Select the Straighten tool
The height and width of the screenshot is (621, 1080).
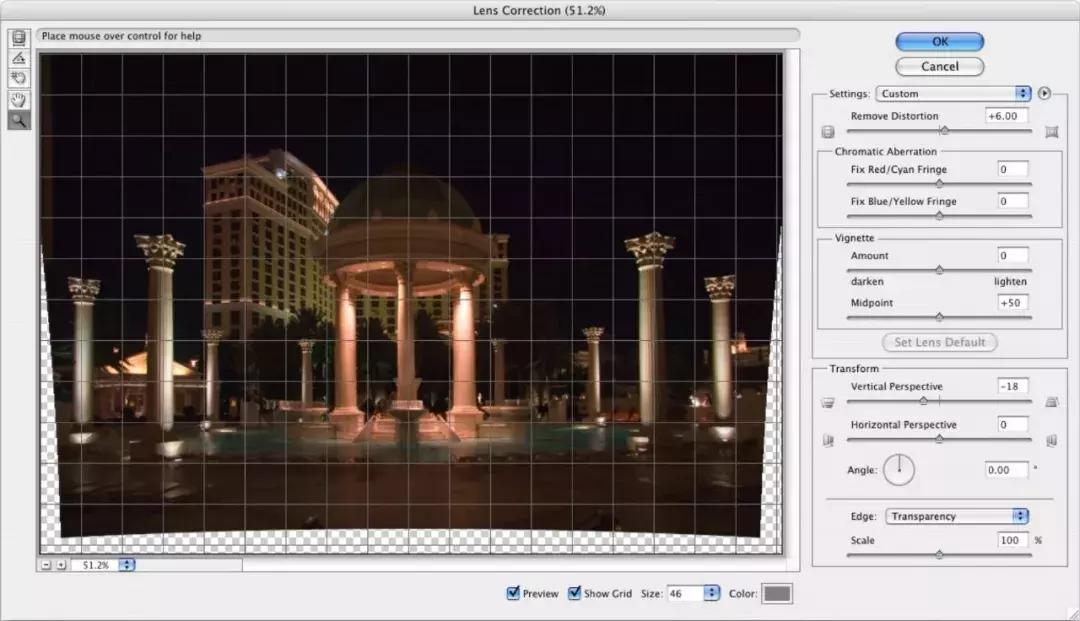(x=19, y=58)
